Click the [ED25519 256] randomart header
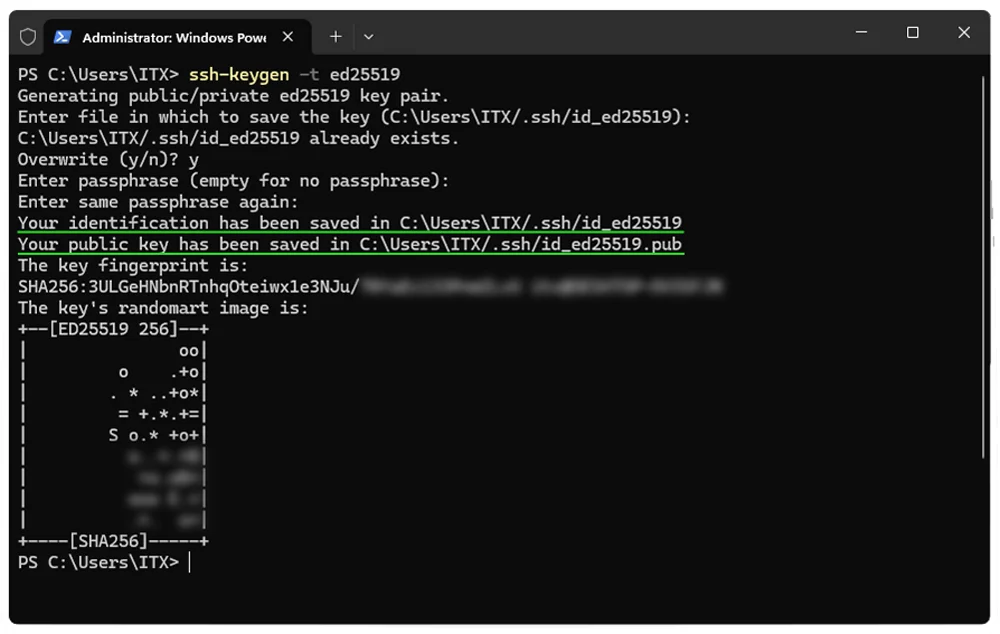1000x634 pixels. pyautogui.click(x=113, y=329)
